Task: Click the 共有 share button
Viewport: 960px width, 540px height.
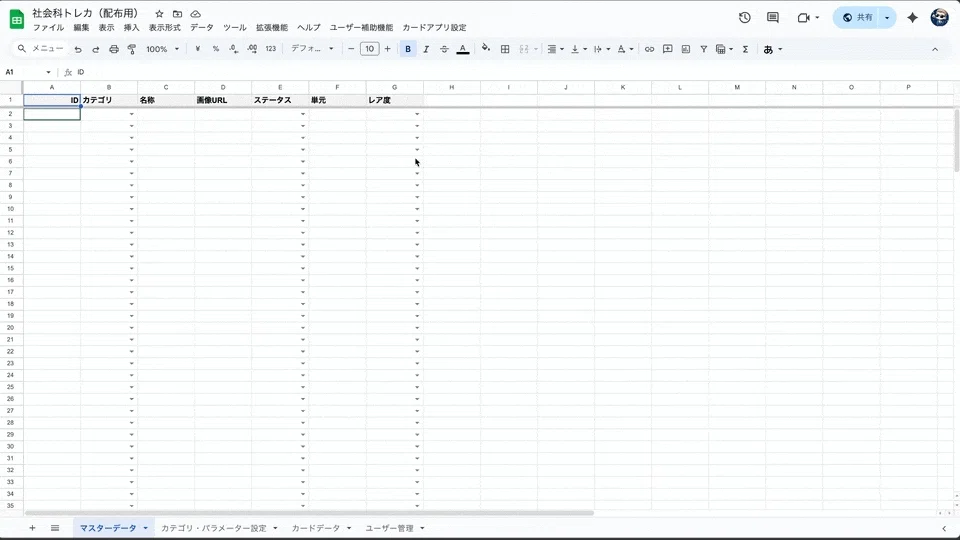Action: pyautogui.click(x=857, y=18)
